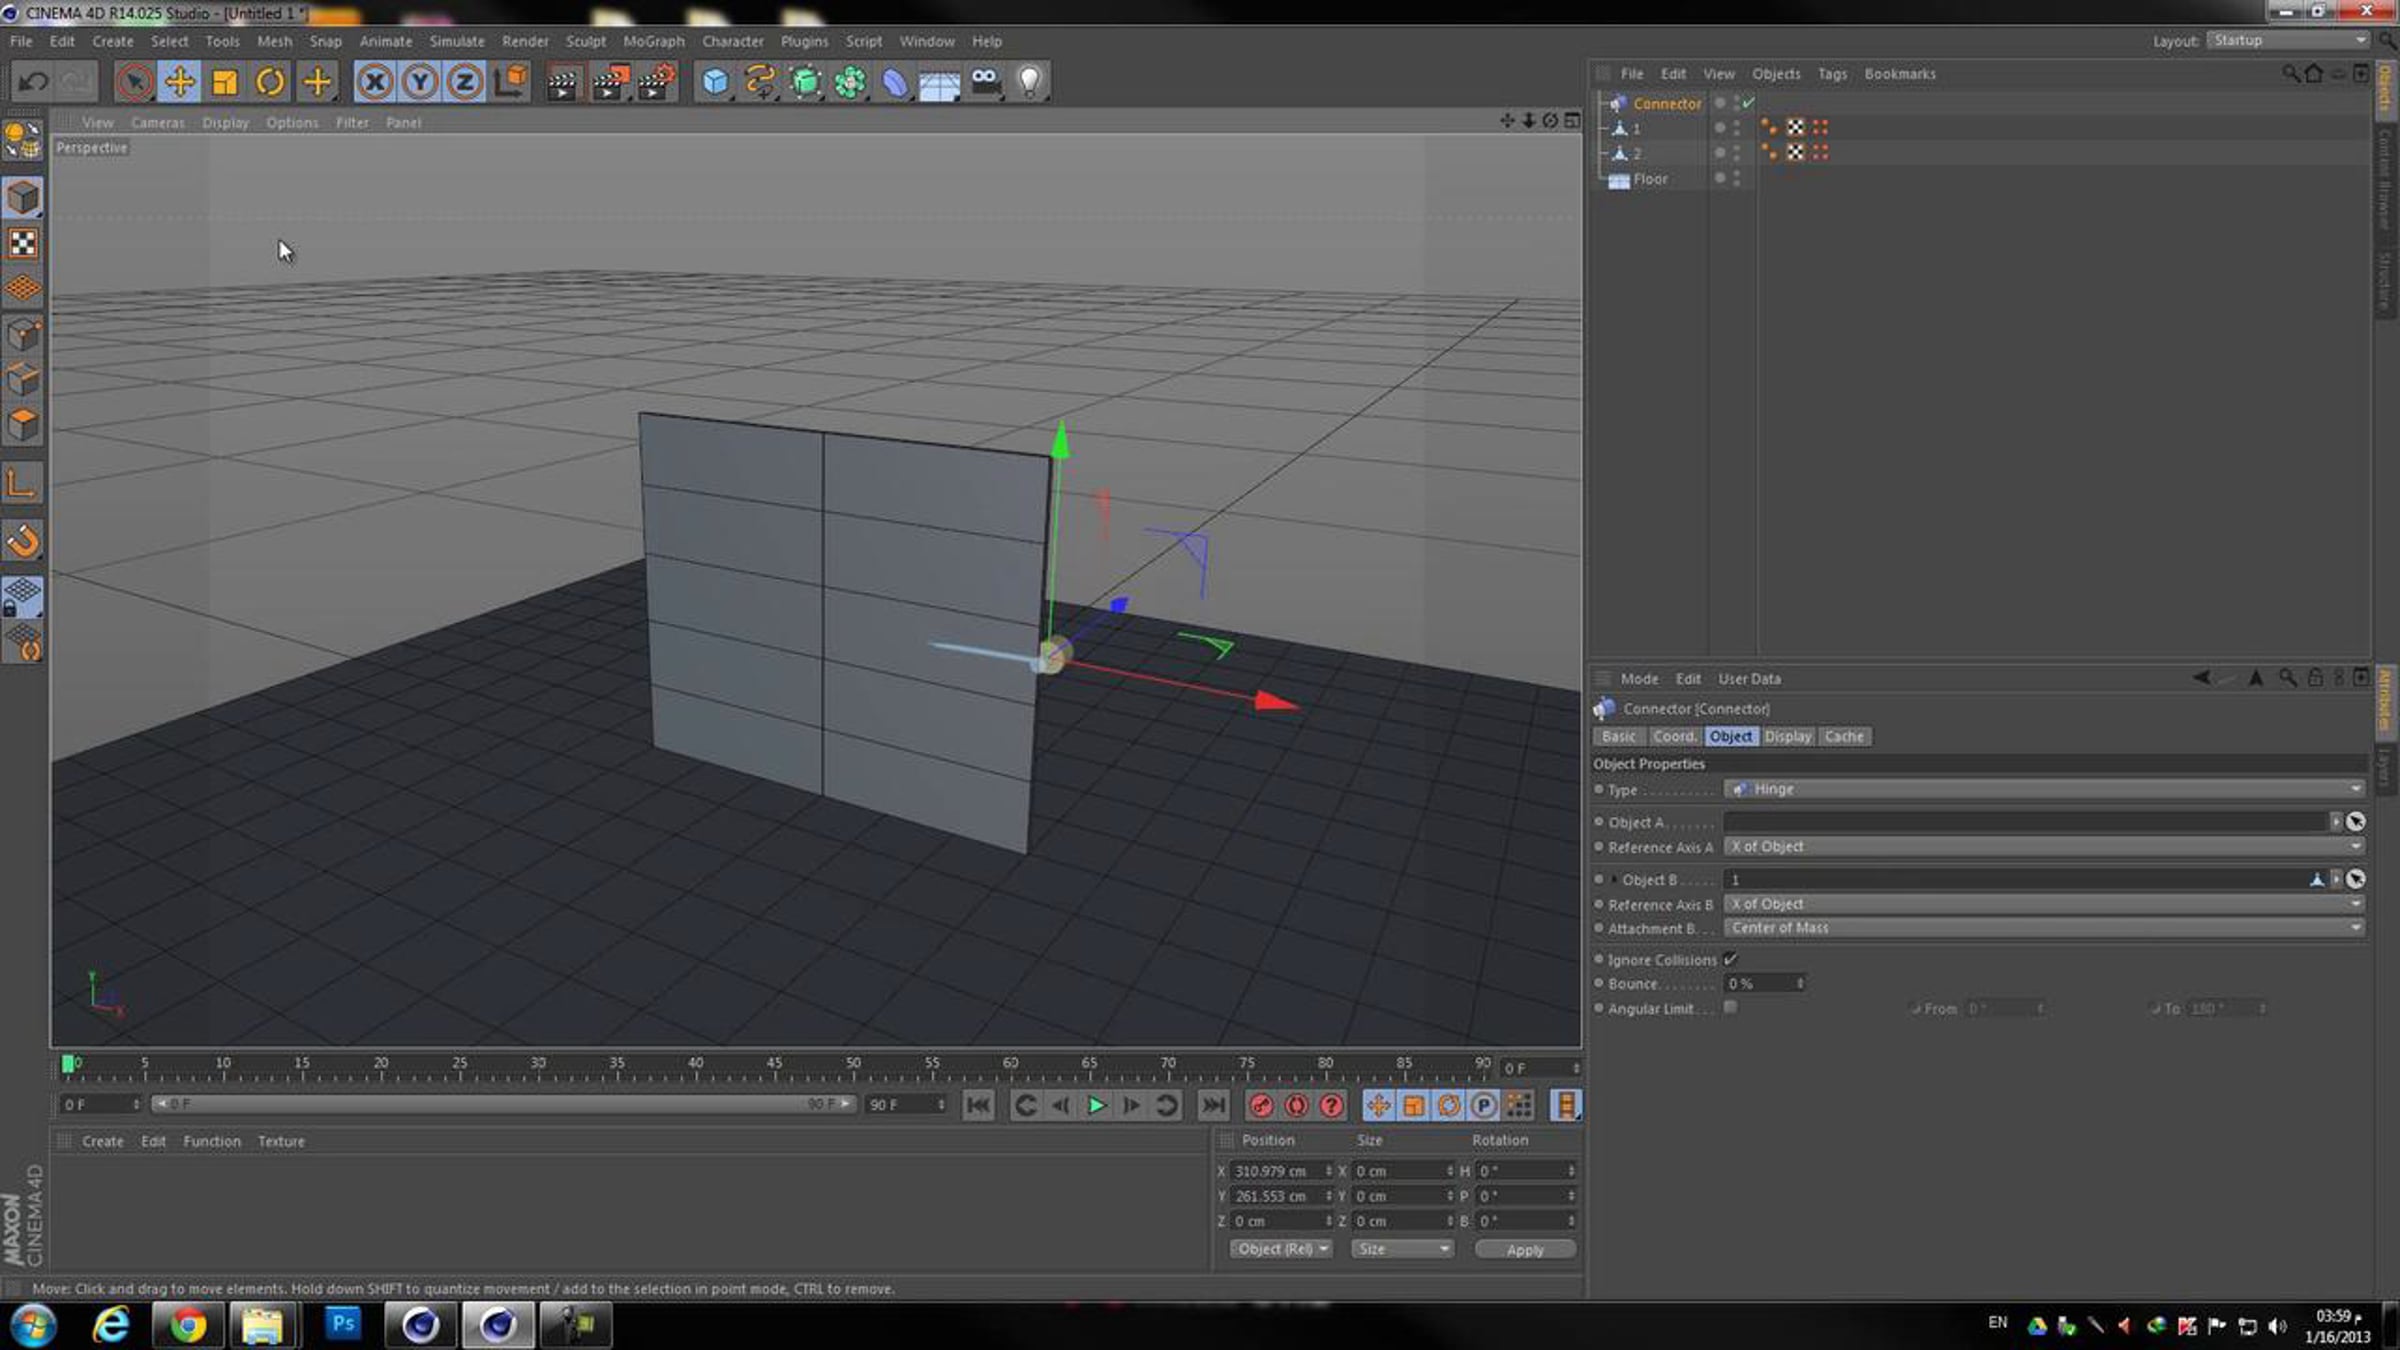Open Object Manager Tags menu
This screenshot has height=1350, width=2400.
click(x=1832, y=74)
